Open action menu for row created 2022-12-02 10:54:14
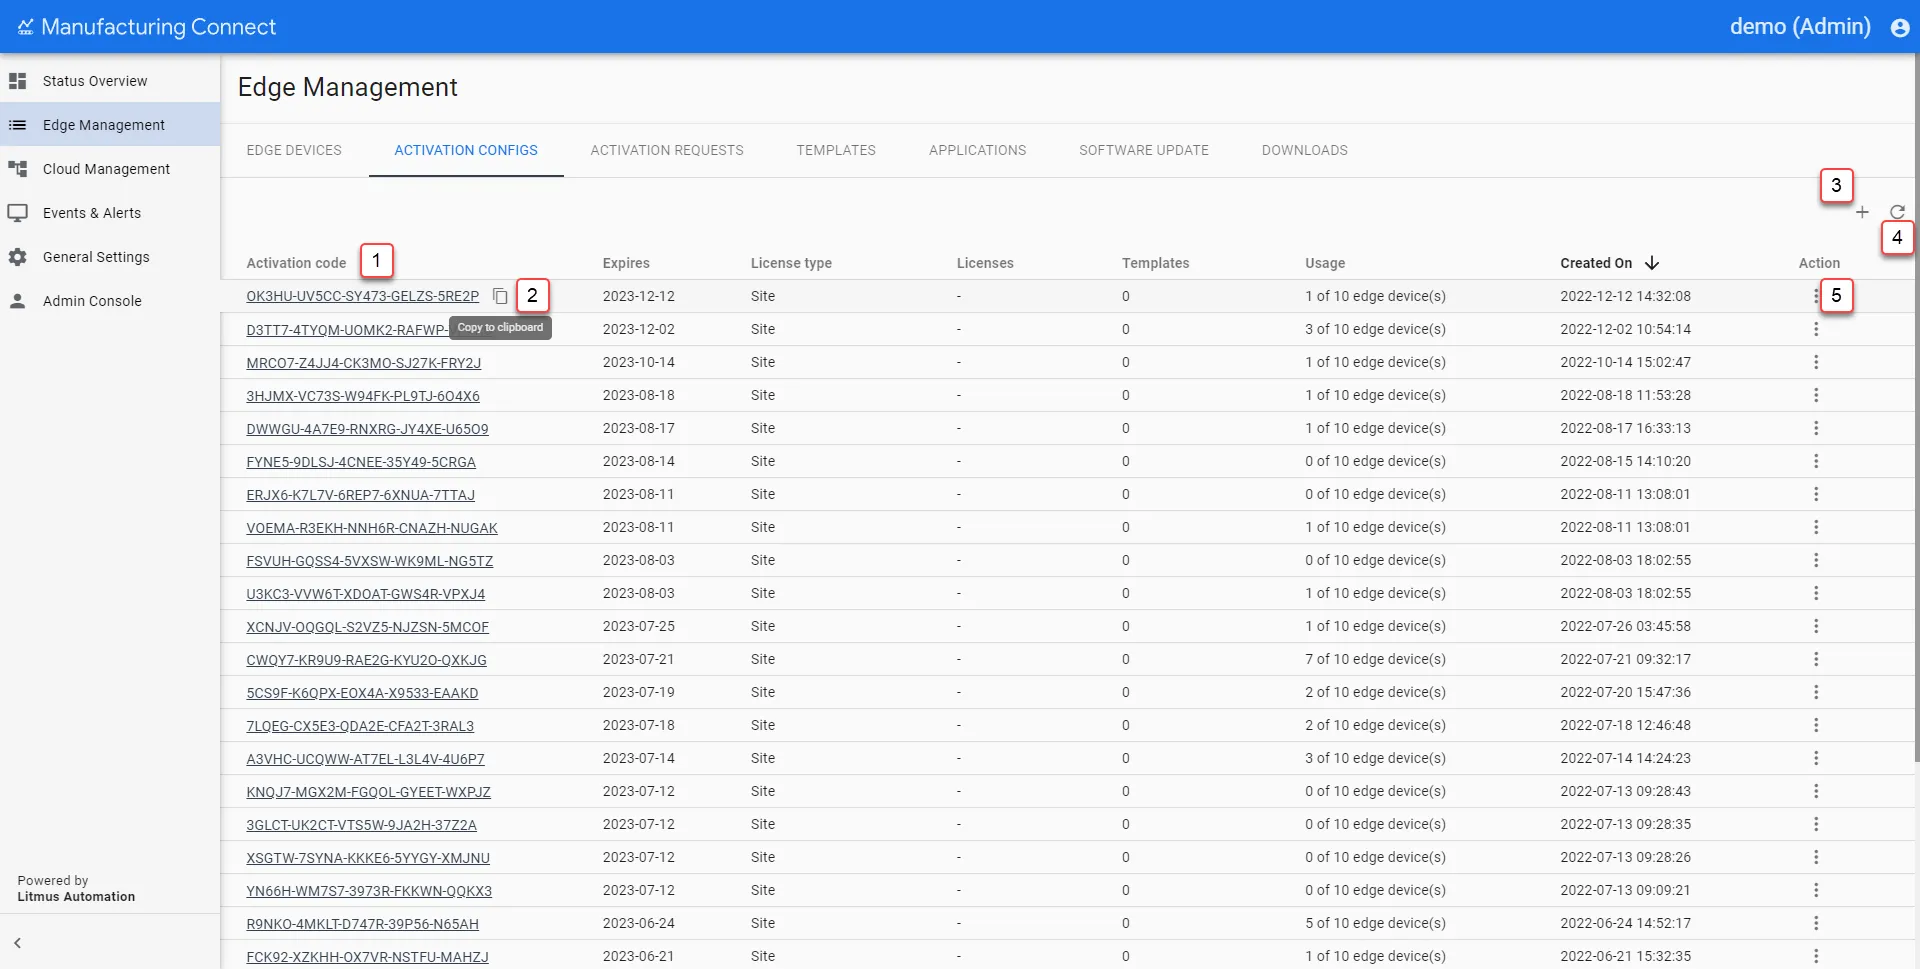 pos(1816,329)
